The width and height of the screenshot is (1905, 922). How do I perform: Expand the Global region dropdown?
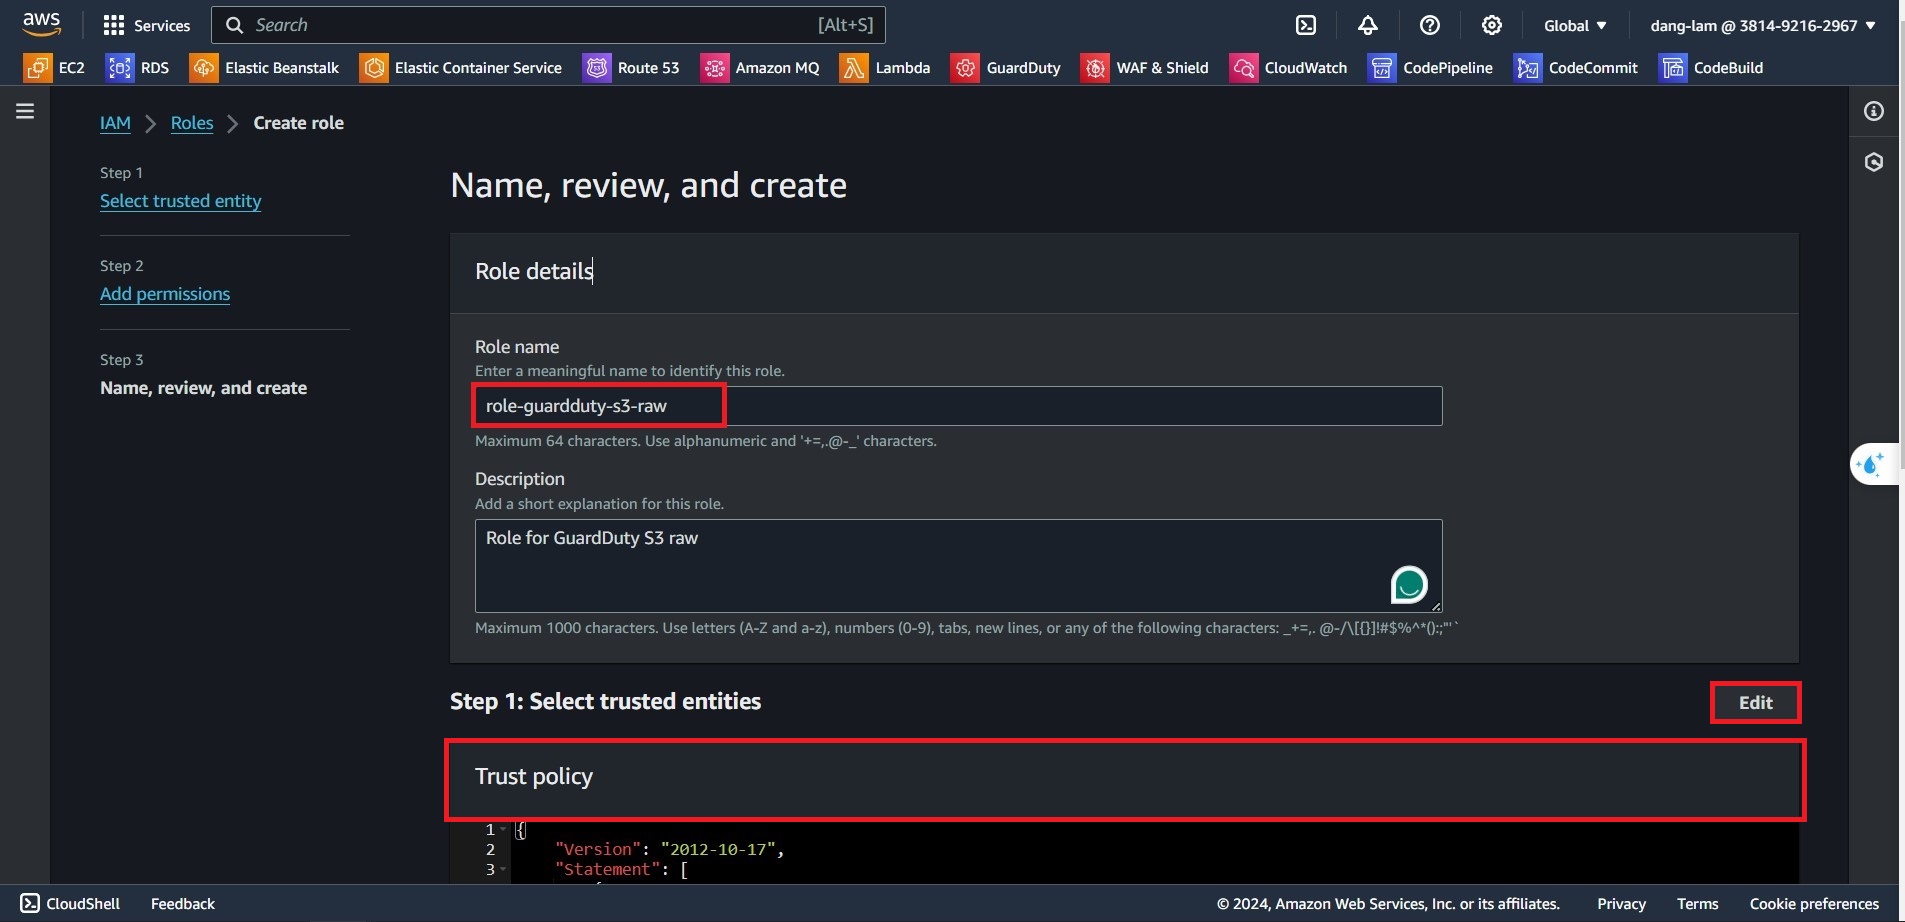click(x=1575, y=25)
